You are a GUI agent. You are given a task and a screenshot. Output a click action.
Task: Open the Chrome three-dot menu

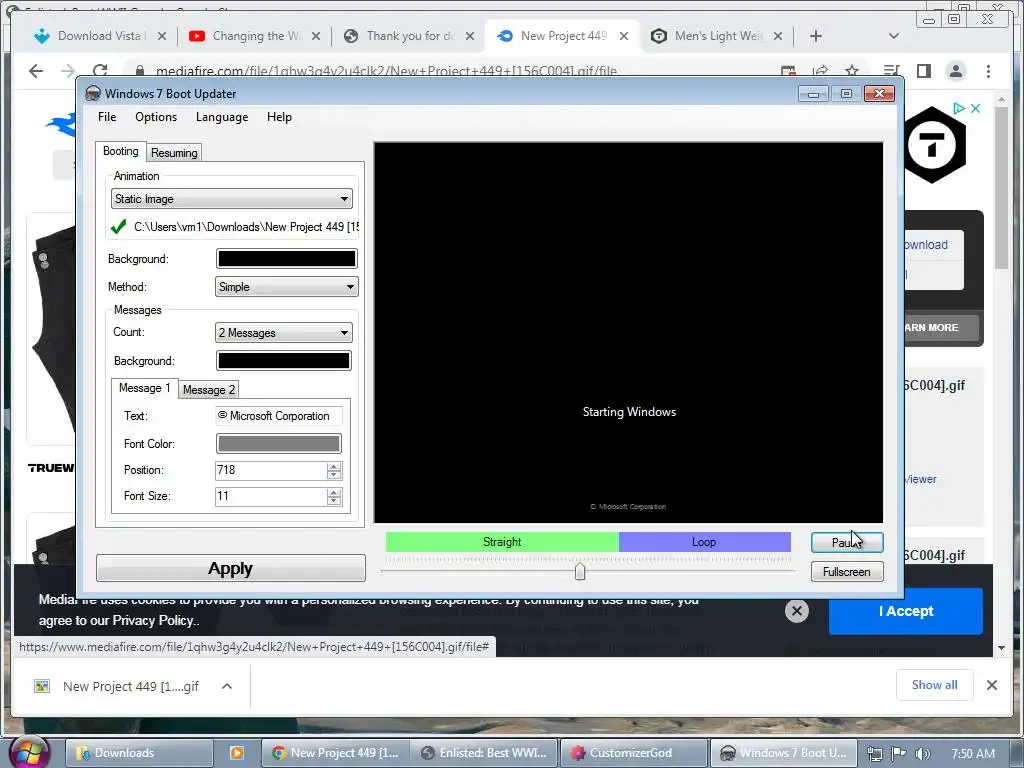[x=988, y=71]
